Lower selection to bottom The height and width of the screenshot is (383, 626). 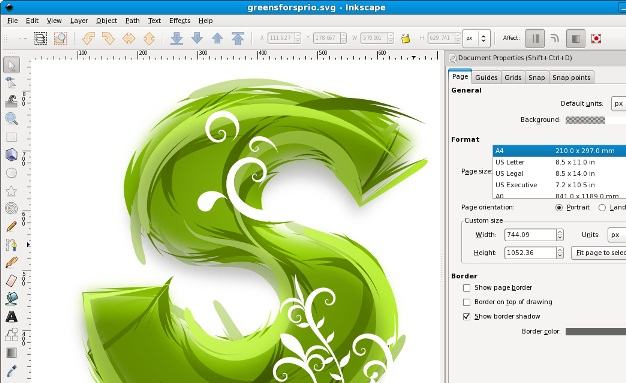click(176, 38)
